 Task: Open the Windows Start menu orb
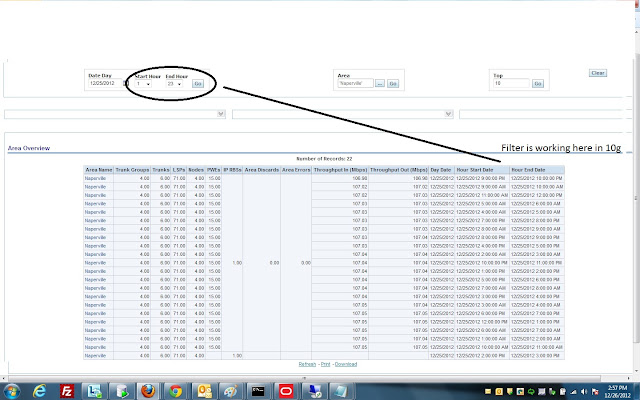(x=11, y=391)
